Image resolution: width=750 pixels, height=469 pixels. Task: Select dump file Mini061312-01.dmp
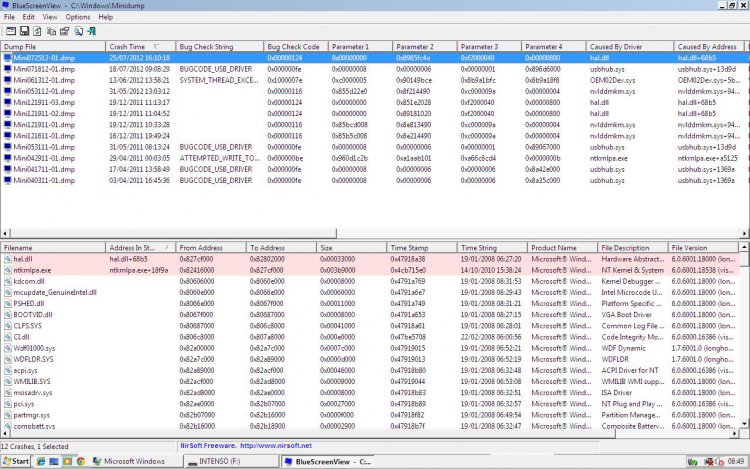pyautogui.click(x=44, y=80)
